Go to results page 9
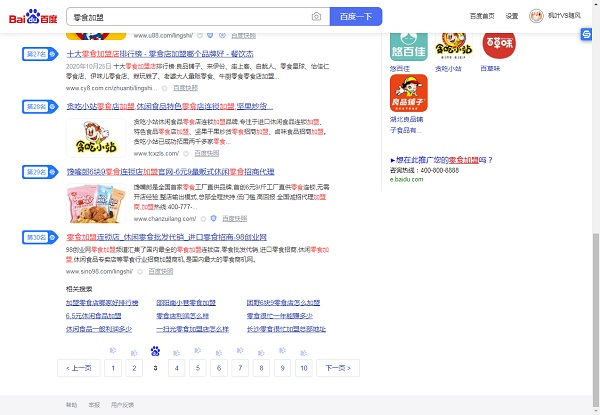Screen dimensions: 600x415 [x=282, y=368]
